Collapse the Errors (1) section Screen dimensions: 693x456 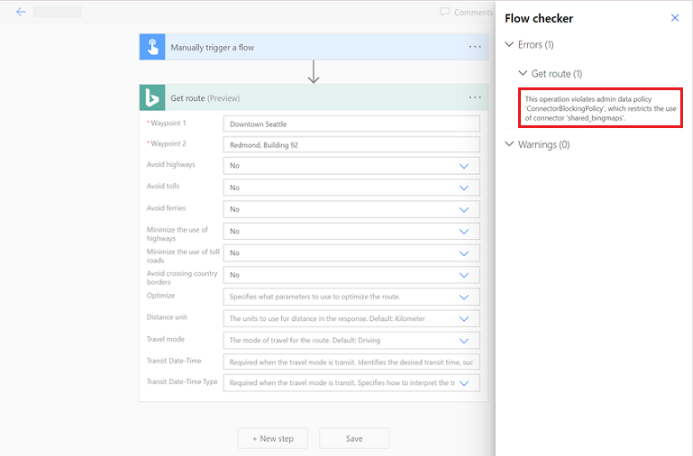529,45
